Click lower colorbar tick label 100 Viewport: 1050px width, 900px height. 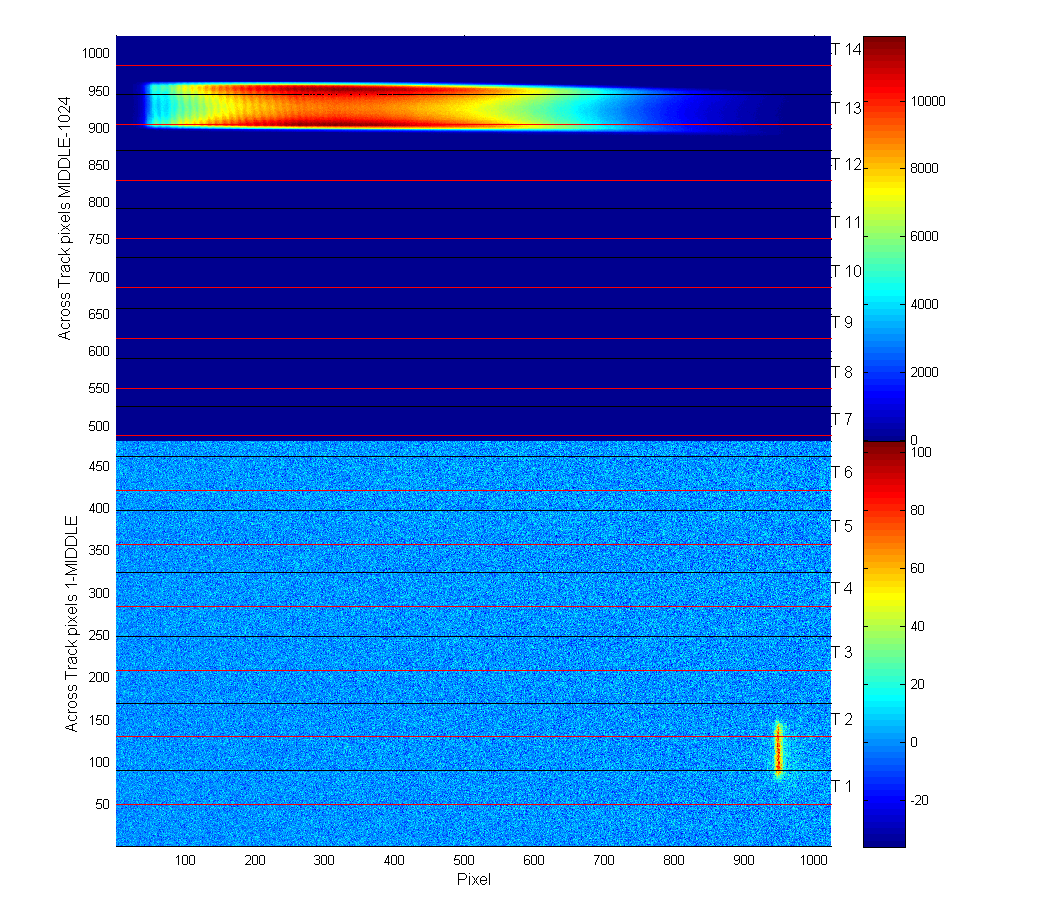921,453
